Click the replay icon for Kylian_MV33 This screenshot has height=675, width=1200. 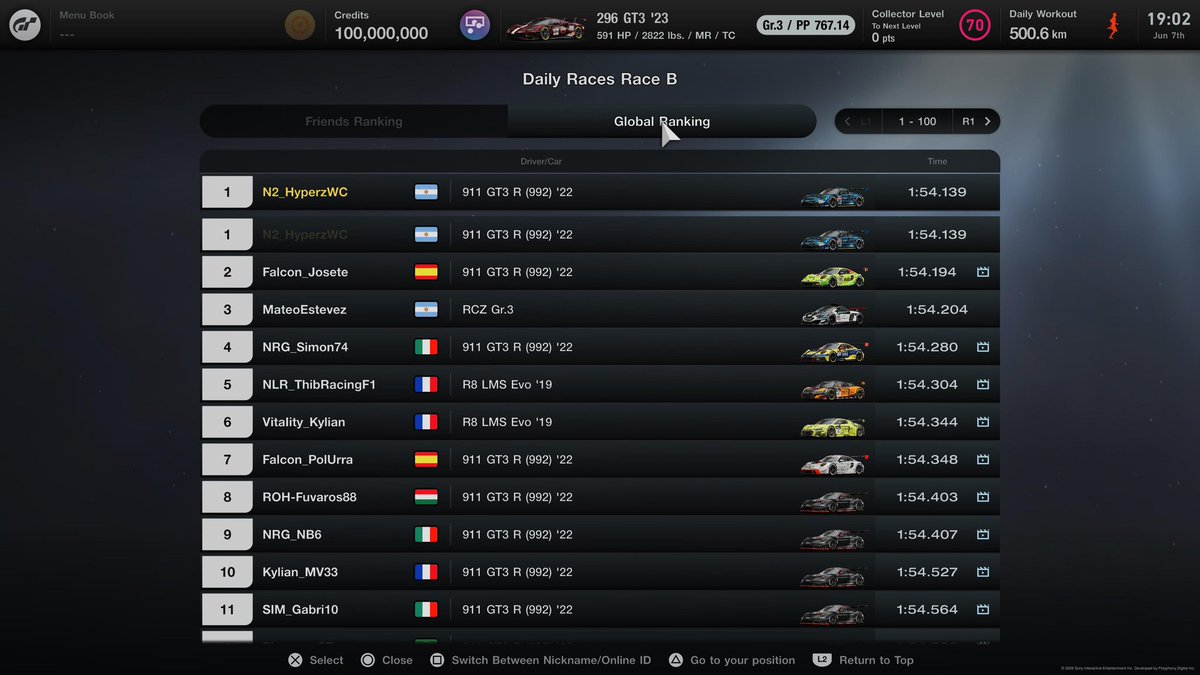pos(982,572)
